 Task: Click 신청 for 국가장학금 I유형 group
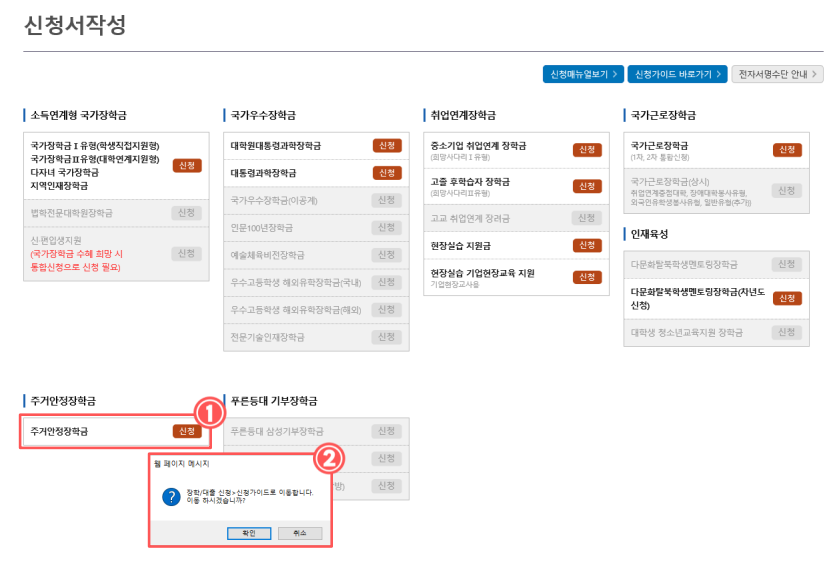[187, 166]
